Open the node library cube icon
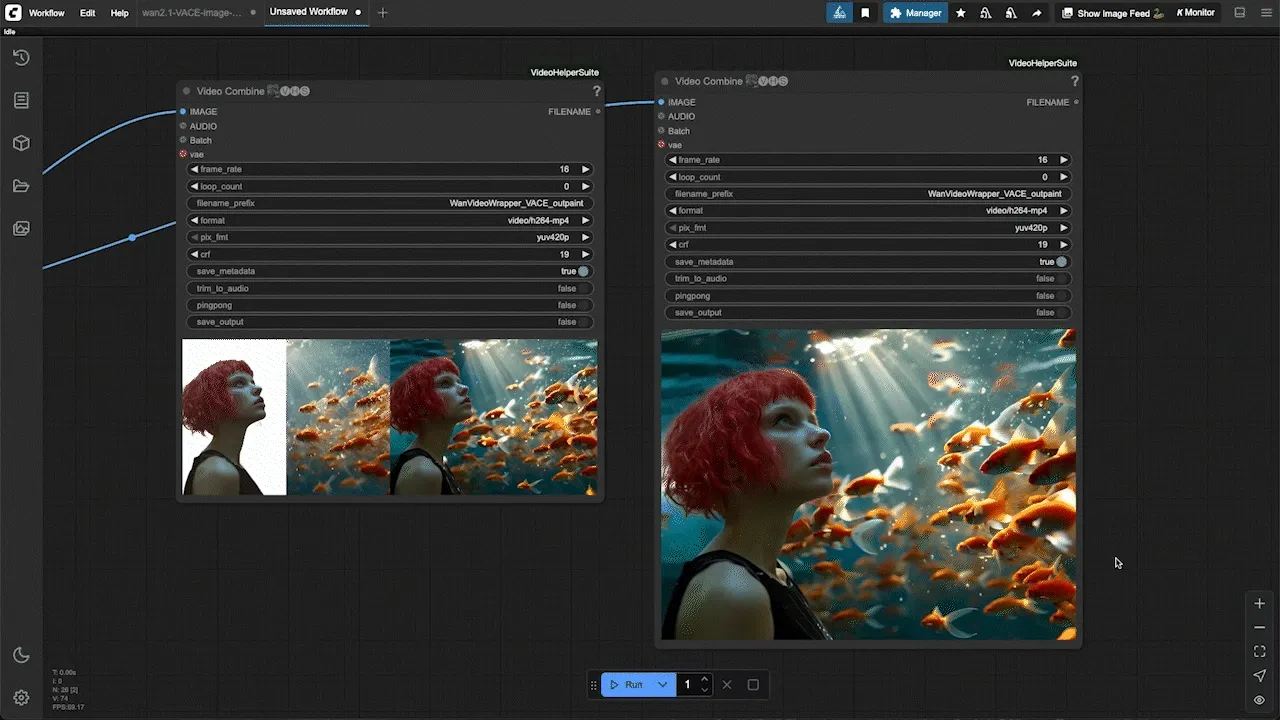 21,143
